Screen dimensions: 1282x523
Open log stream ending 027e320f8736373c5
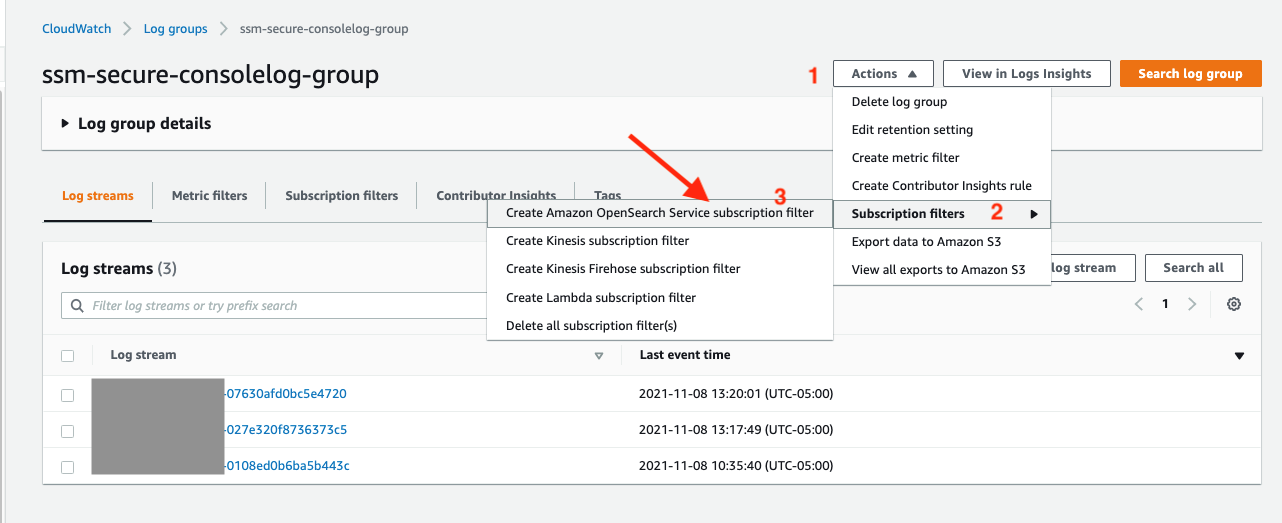click(286, 430)
